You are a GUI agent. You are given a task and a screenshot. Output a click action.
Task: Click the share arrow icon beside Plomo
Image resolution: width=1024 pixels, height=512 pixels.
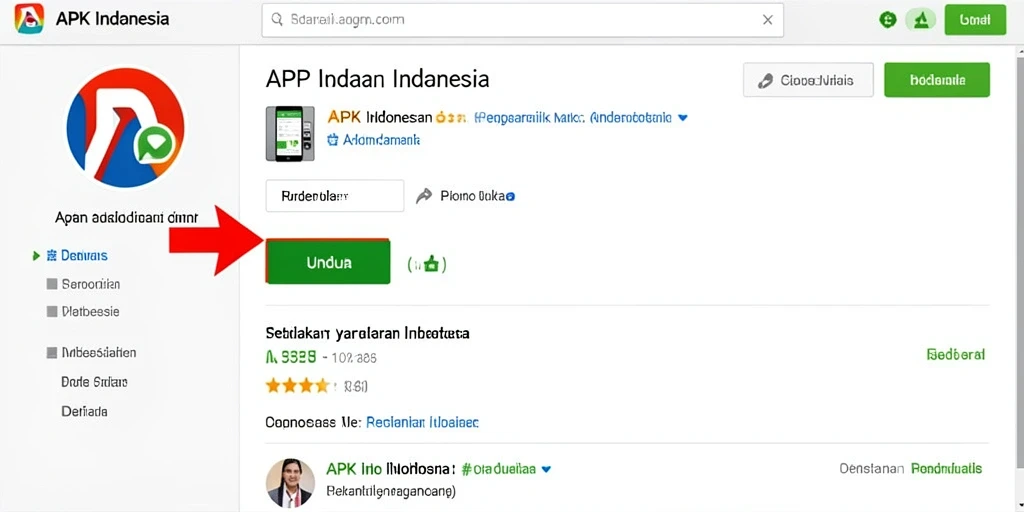(424, 195)
